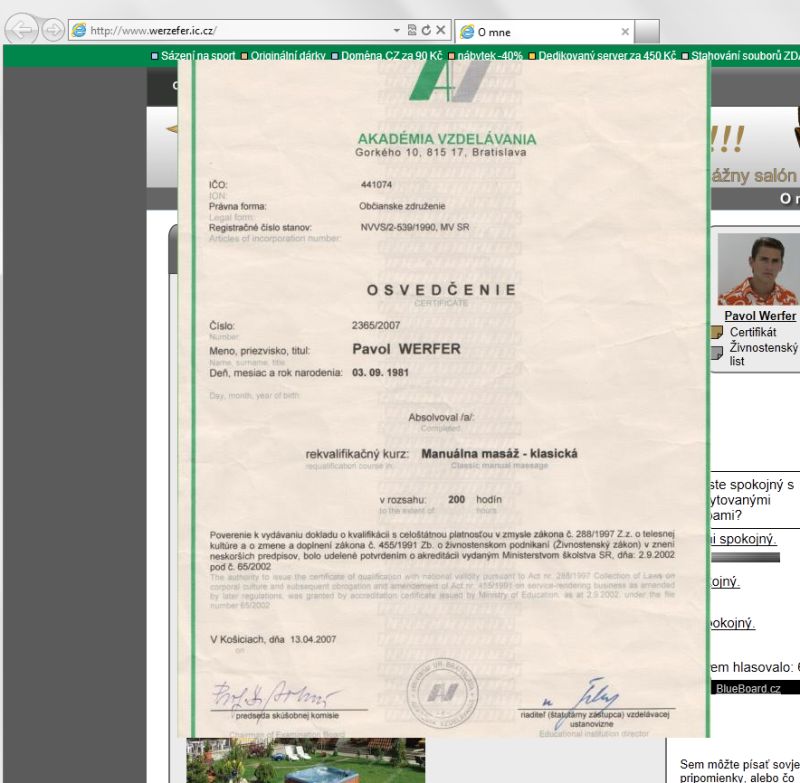Click the 'AKADÉMIA VZDELÁVANIA' certificate heading
This screenshot has width=800, height=783.
click(x=447, y=139)
